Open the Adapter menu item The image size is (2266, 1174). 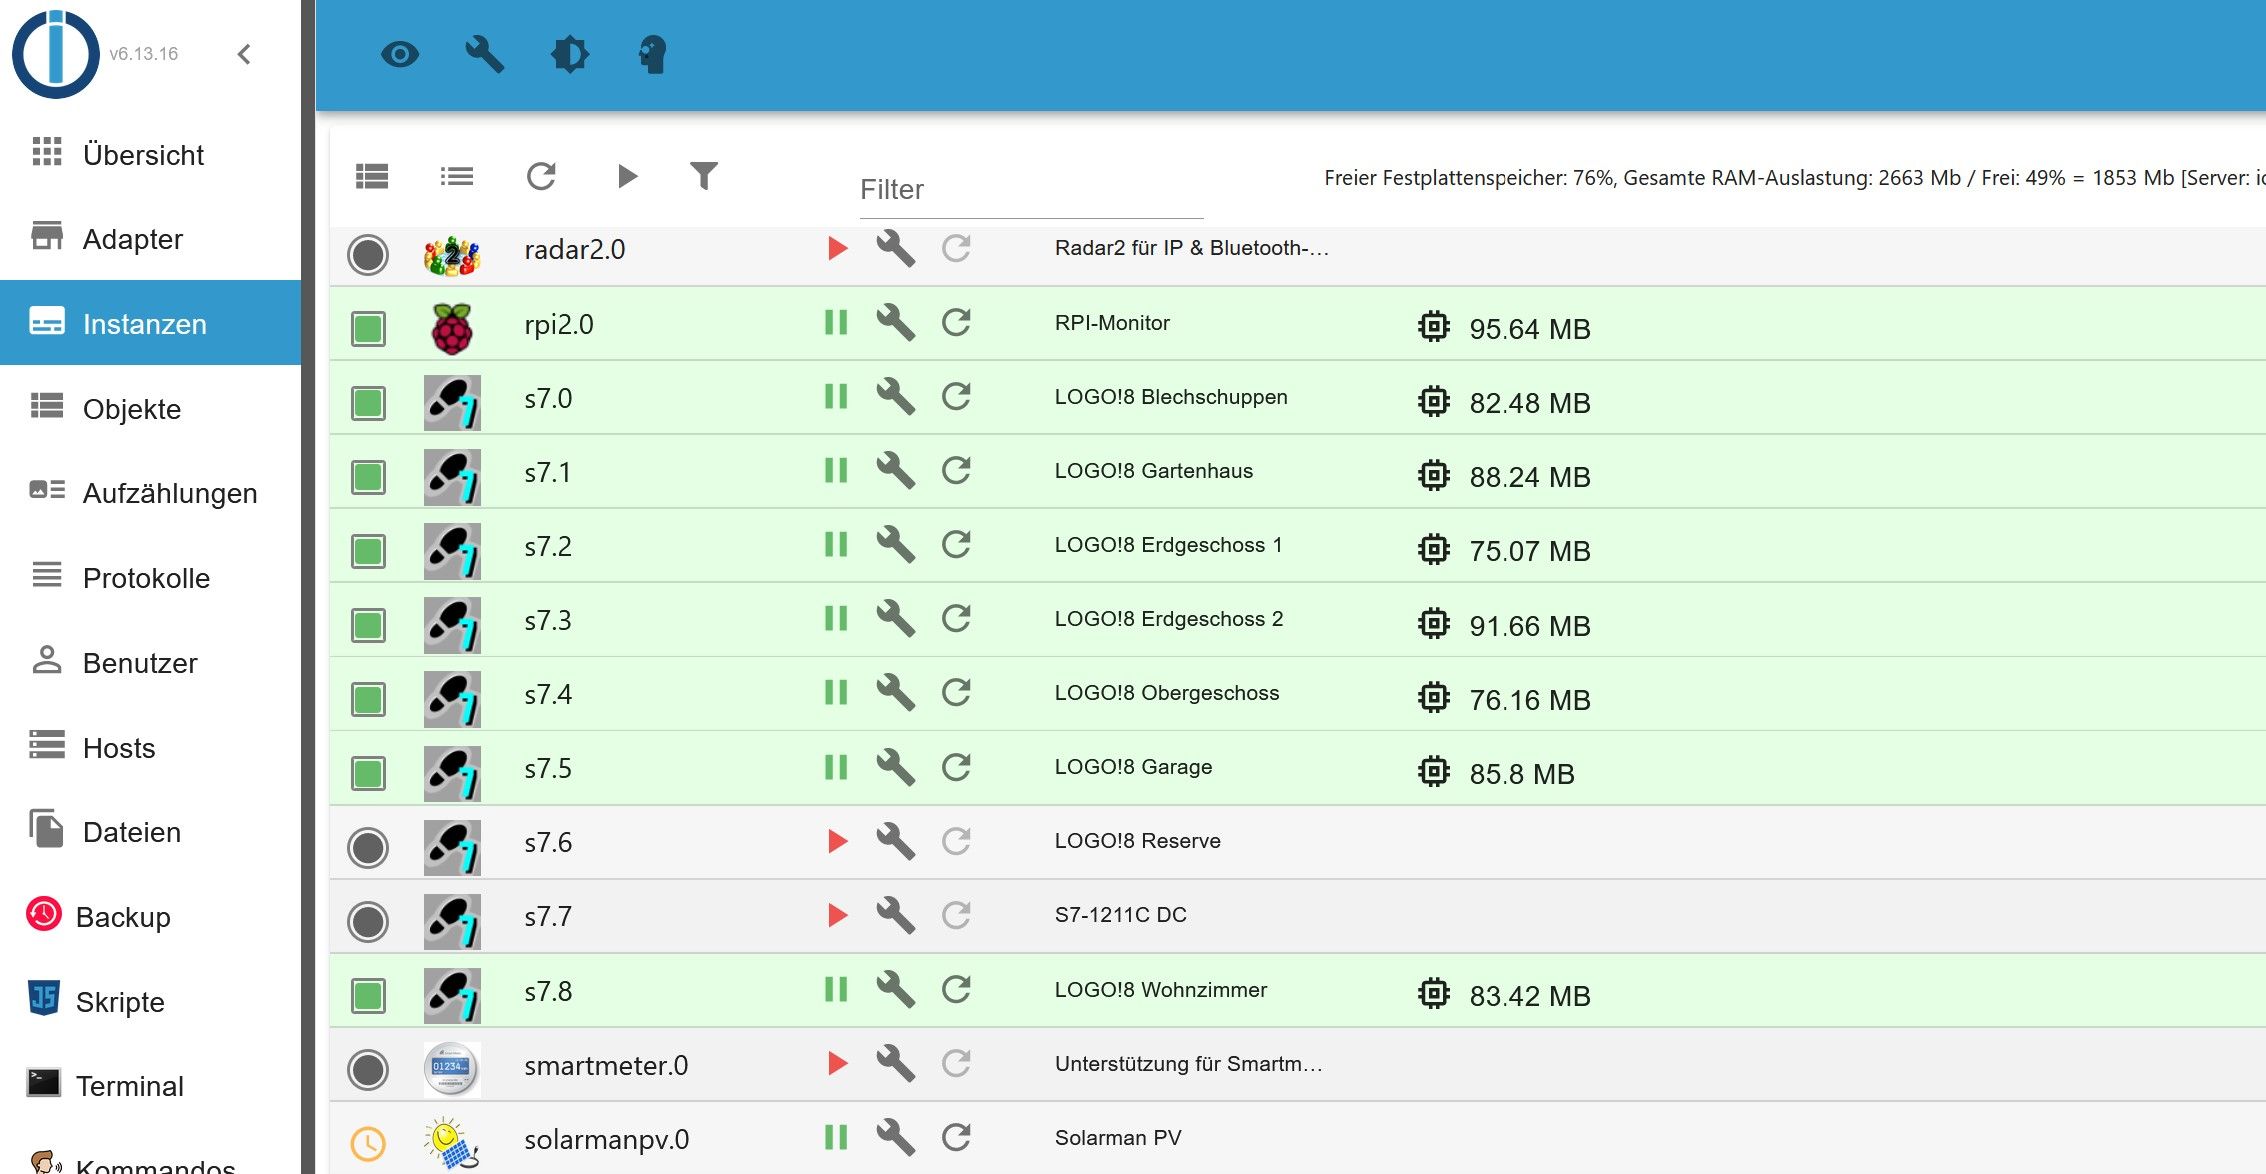click(x=132, y=239)
